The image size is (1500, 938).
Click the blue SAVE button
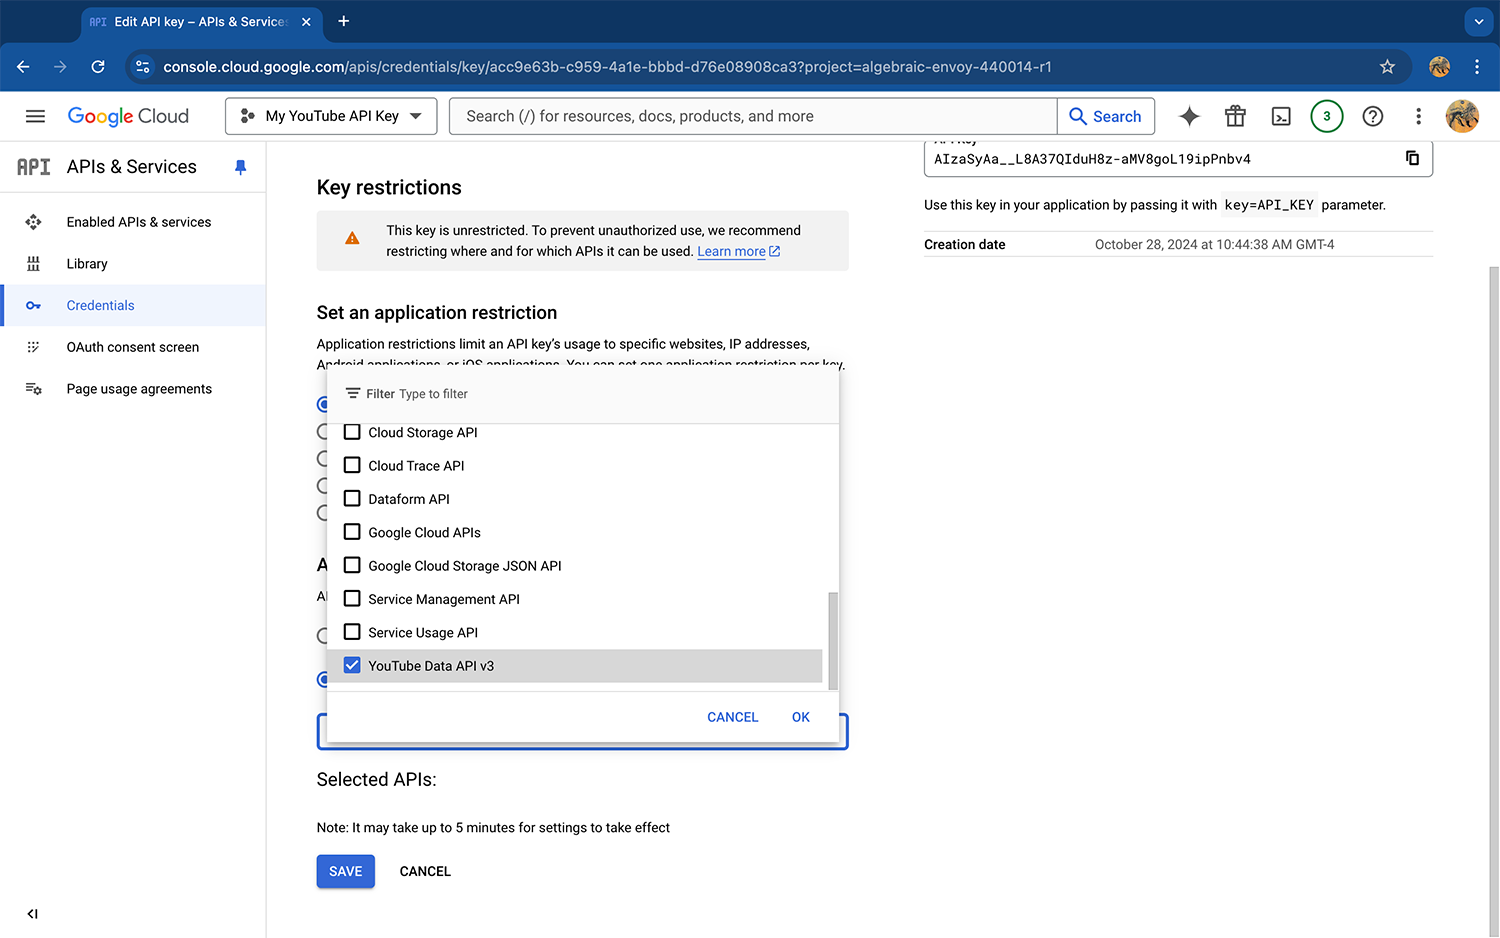point(346,871)
